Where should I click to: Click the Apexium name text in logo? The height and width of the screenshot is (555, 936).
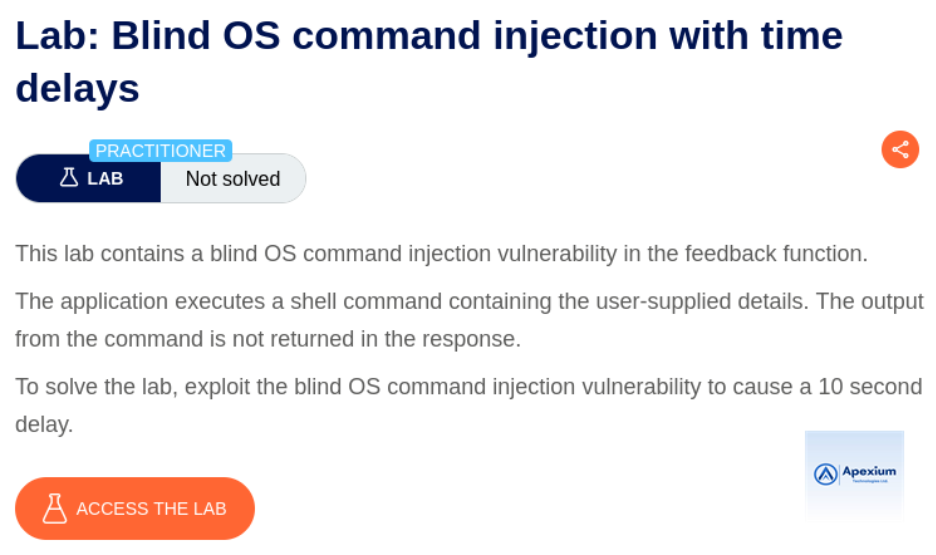click(869, 471)
